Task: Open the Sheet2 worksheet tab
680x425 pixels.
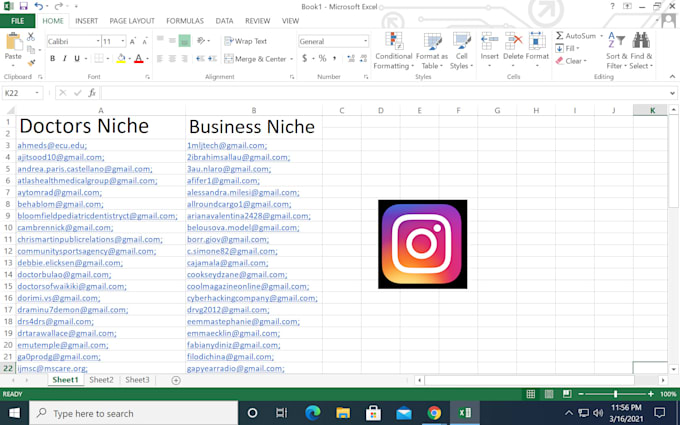Action: [101, 380]
